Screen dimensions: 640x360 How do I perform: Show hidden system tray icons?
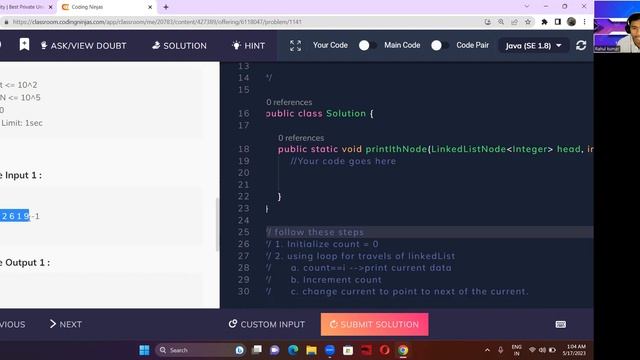pos(487,350)
